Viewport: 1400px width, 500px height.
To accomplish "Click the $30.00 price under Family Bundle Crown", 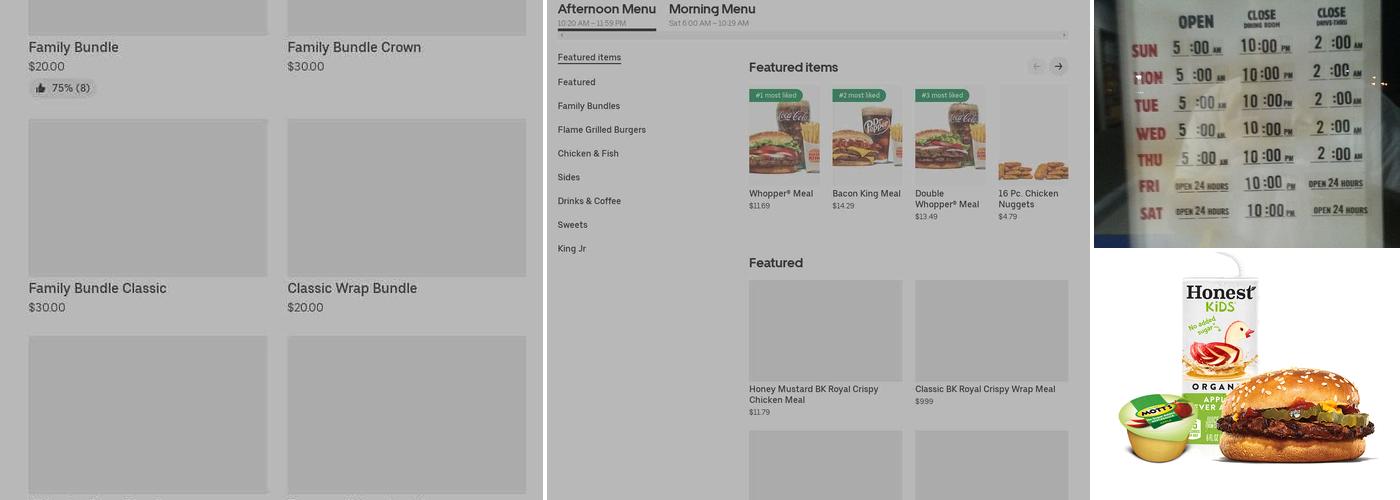I will coord(305,67).
